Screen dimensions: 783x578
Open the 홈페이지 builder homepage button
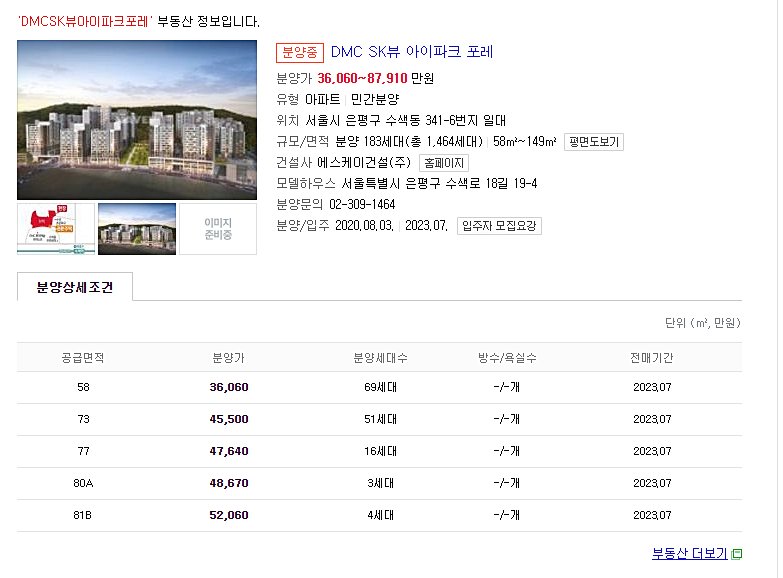(x=444, y=163)
